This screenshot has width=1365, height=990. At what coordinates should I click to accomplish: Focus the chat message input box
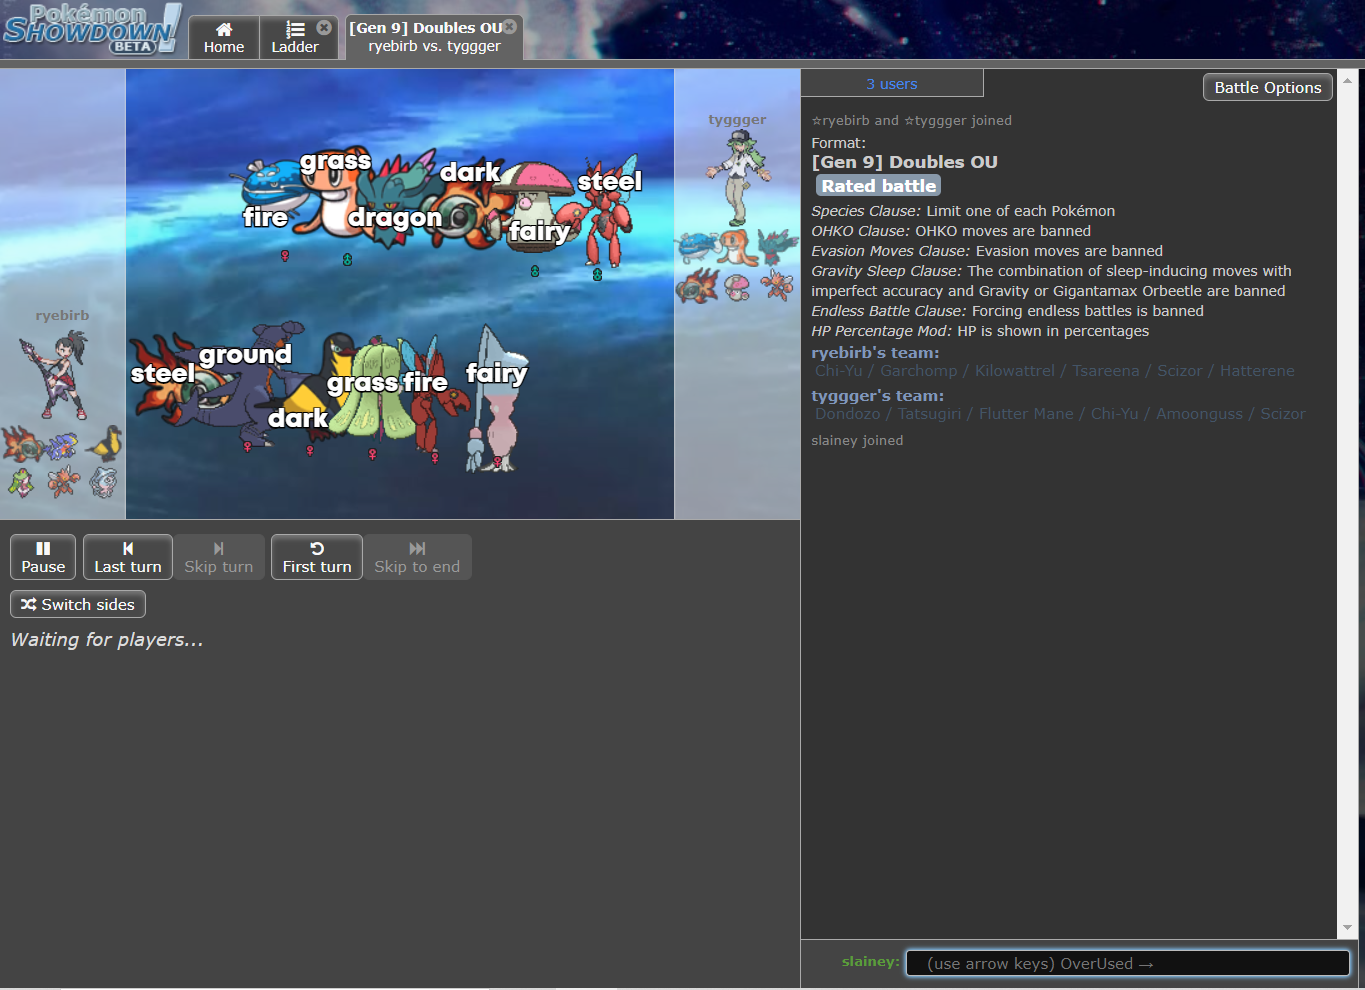tap(1128, 963)
